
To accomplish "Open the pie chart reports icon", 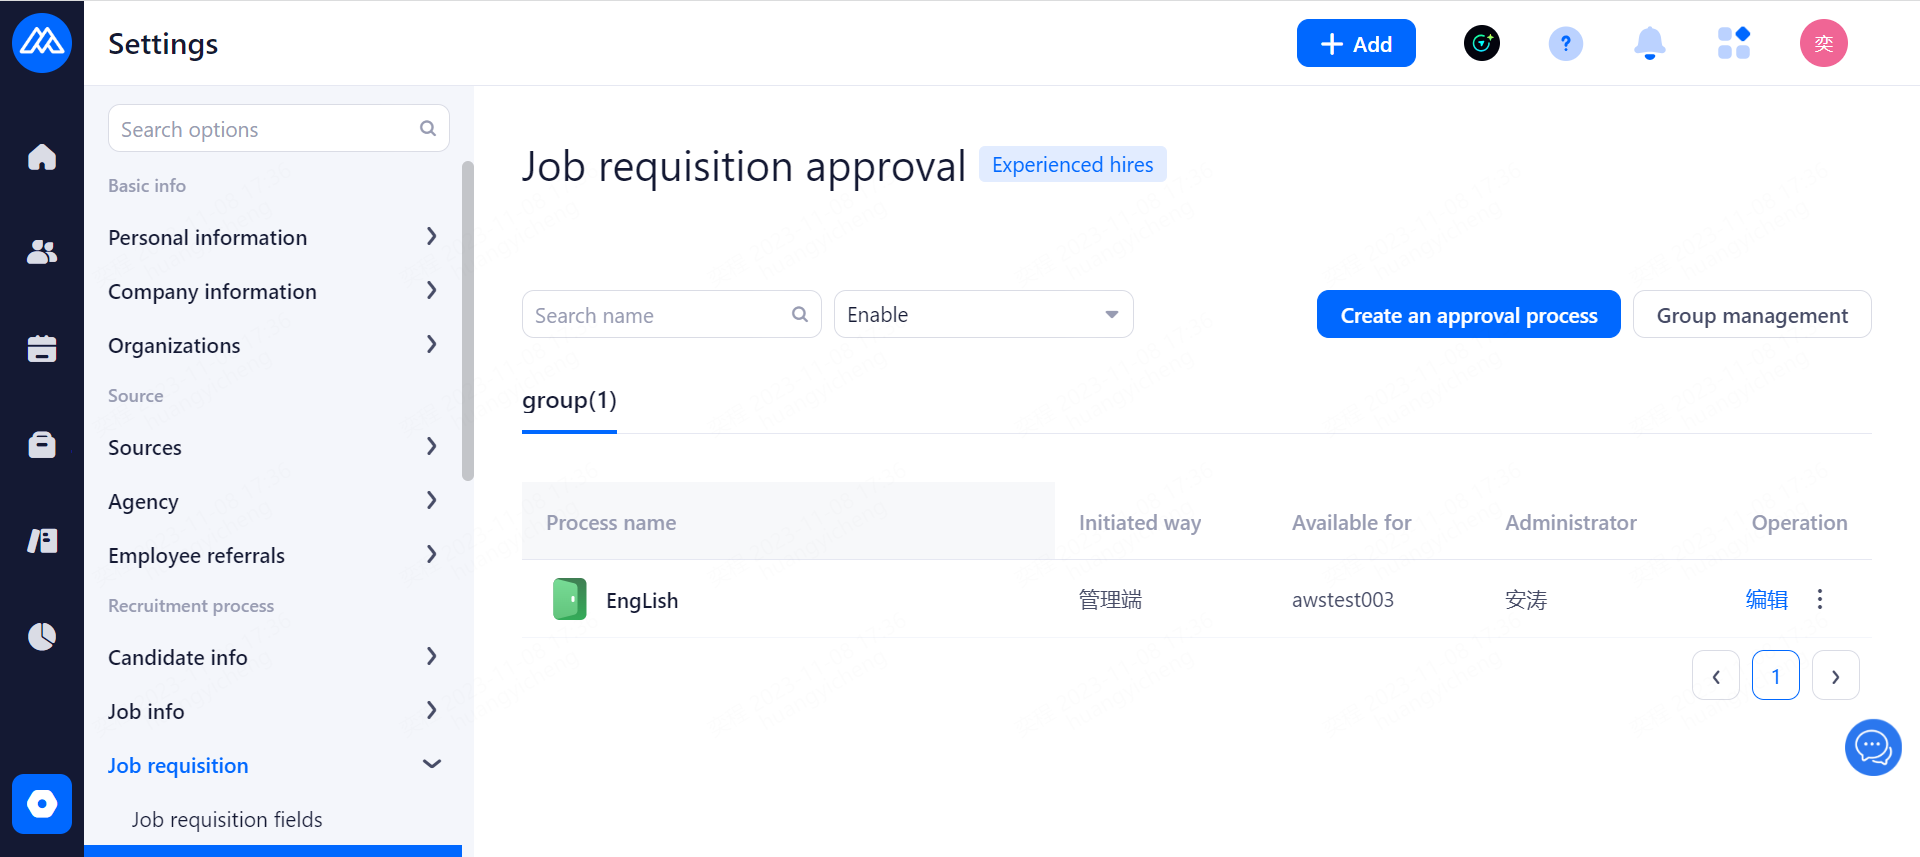I will (x=42, y=636).
